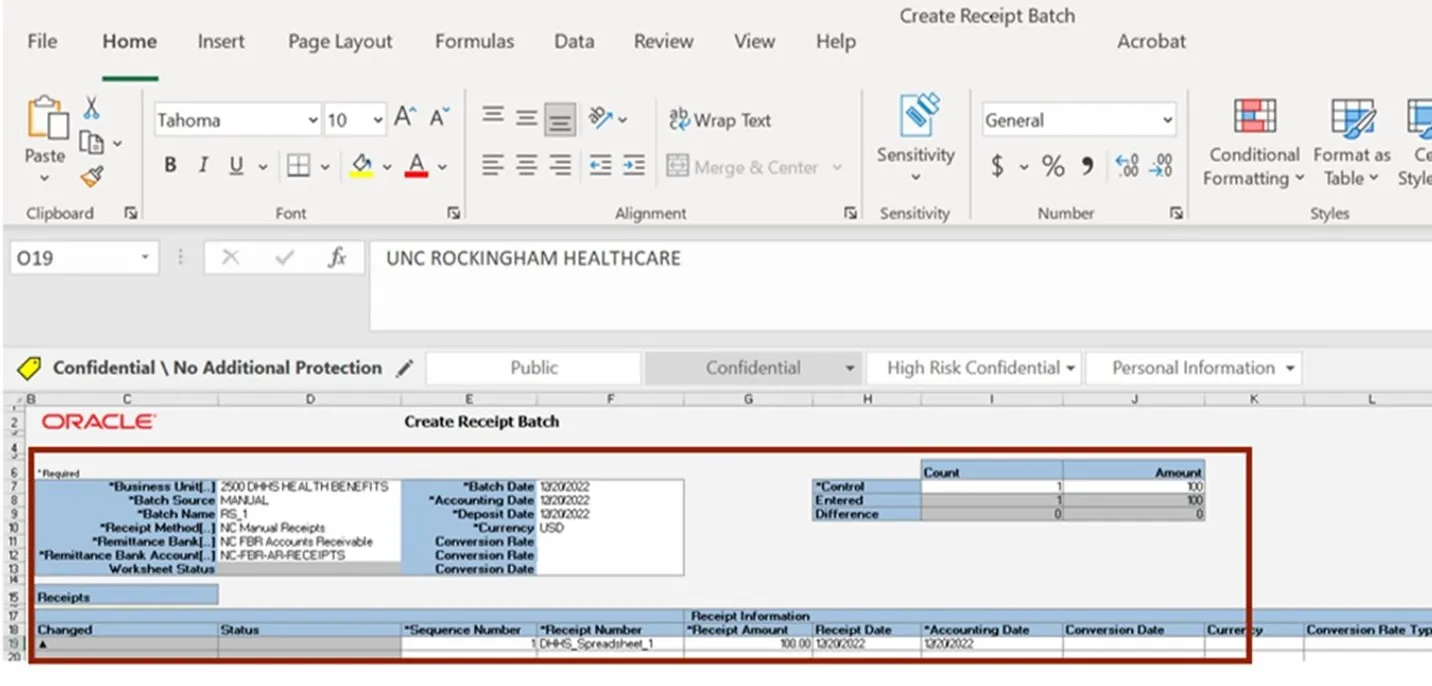Expand underline style options arrow
Viewport: 1432px width, 686px height.
tap(263, 167)
